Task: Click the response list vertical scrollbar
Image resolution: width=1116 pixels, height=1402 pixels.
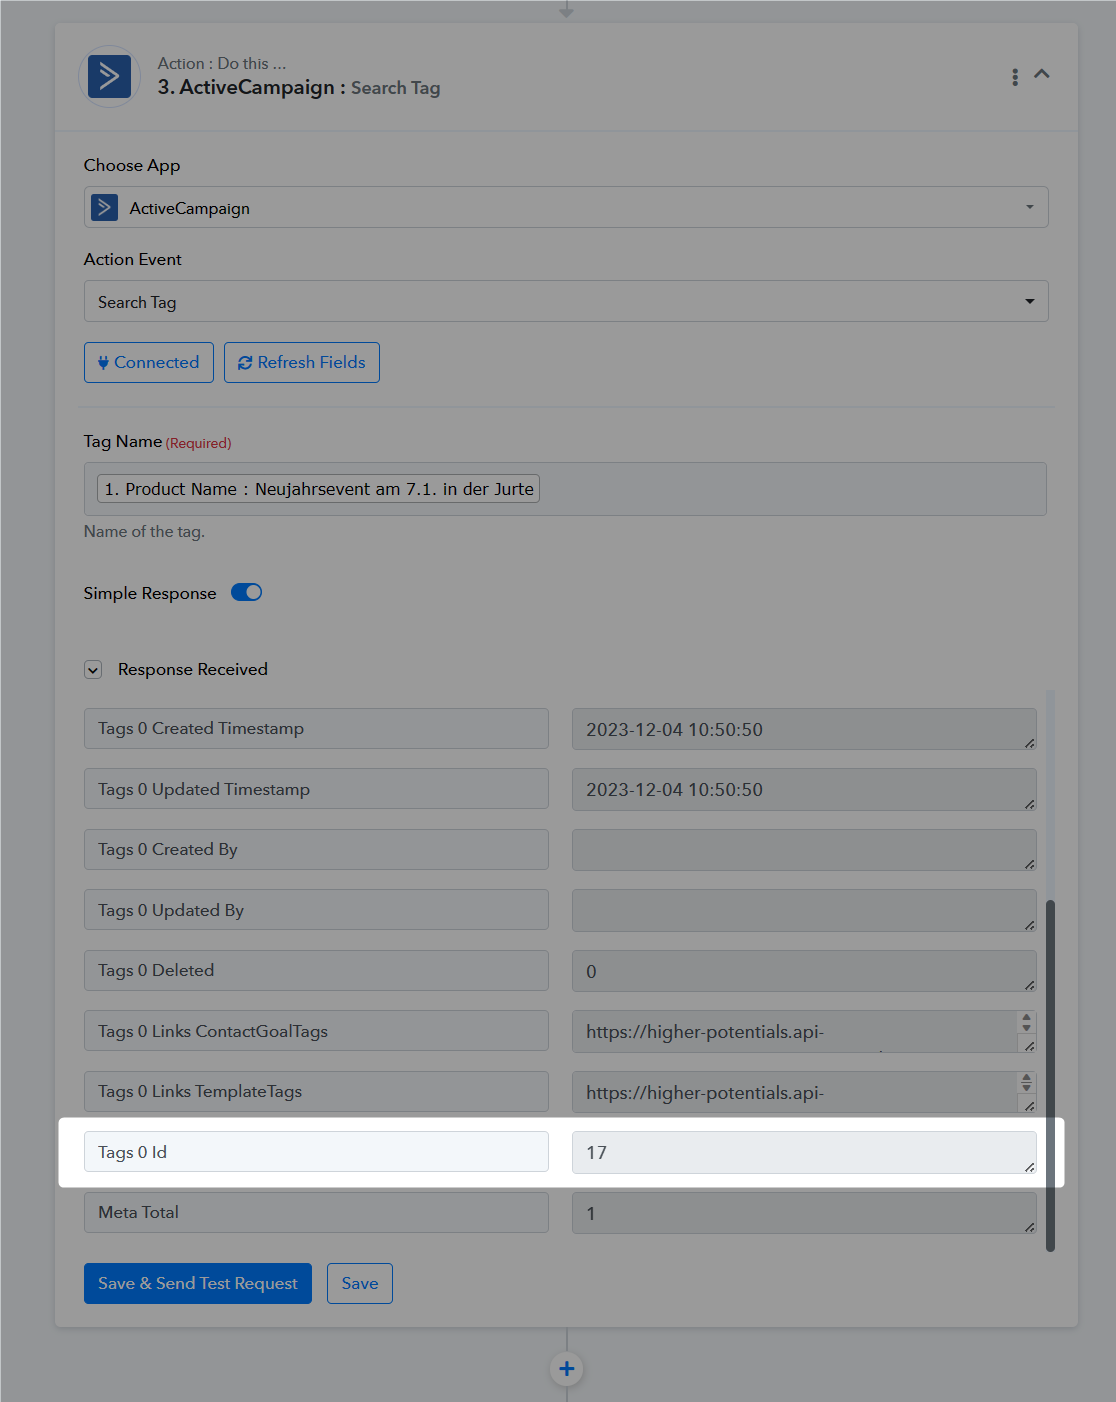Action: click(x=1050, y=1075)
